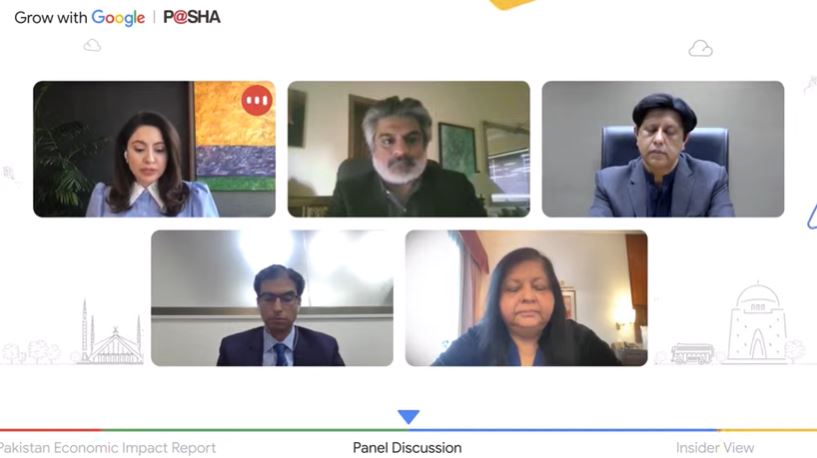Click the Faisal Mosque illustration

point(111,333)
